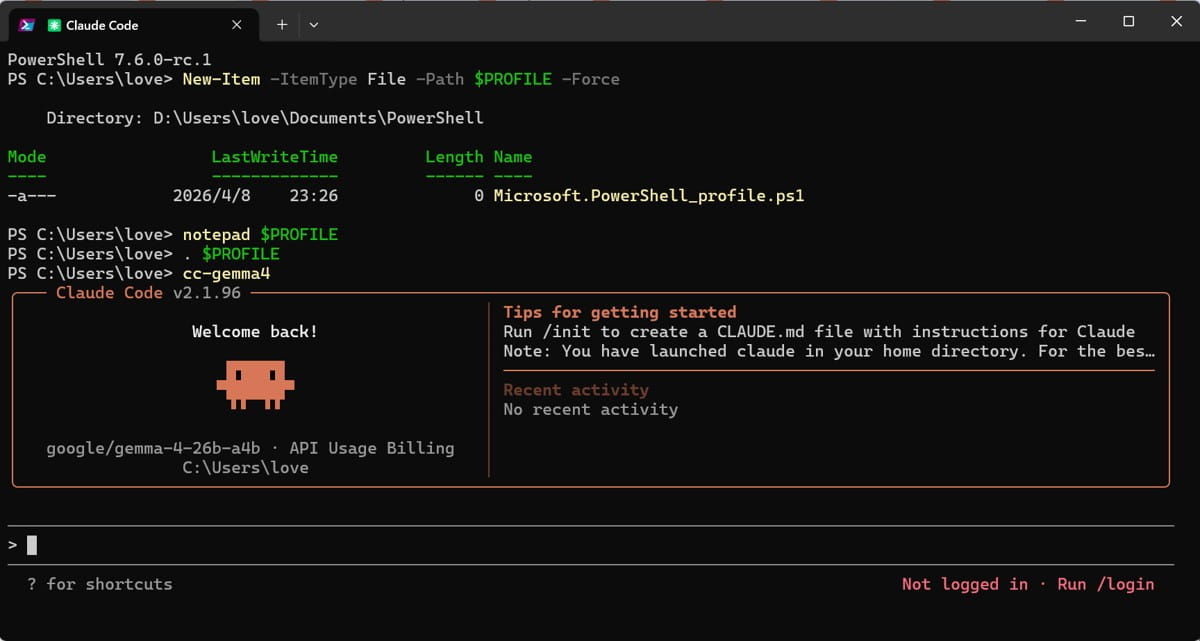Click 'Directory: D:\Users\love\Documents\PowerShell' line
Screen dimensions: 1200x641
(x=265, y=118)
